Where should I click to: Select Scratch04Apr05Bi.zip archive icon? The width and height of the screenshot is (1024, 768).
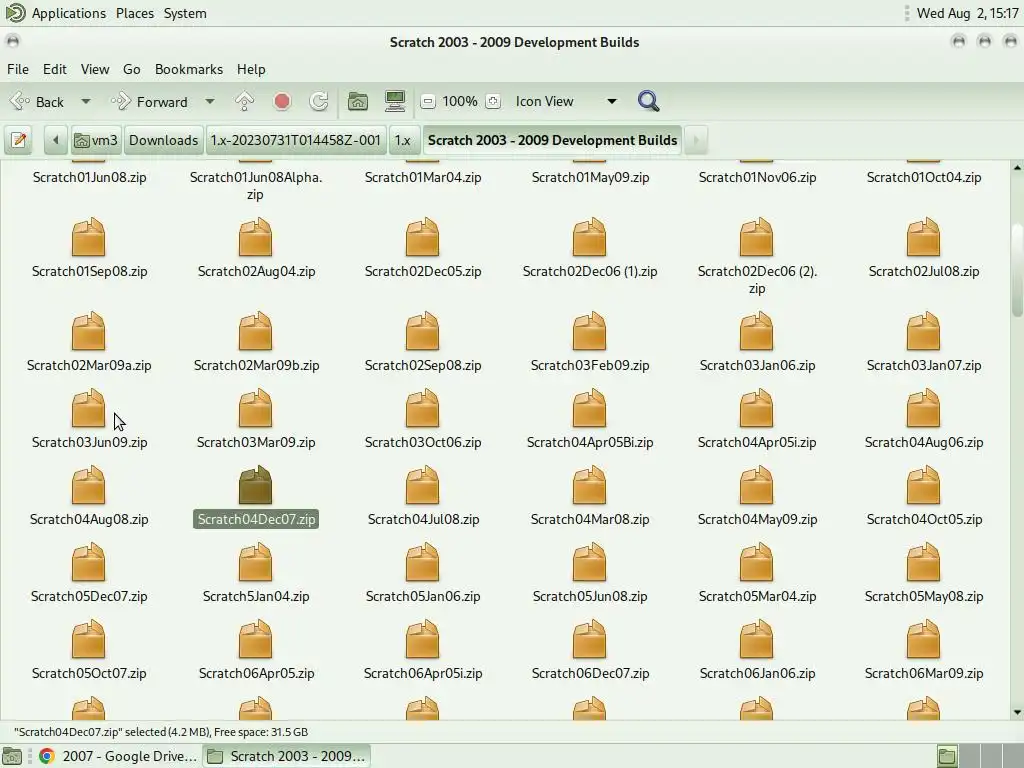(590, 408)
